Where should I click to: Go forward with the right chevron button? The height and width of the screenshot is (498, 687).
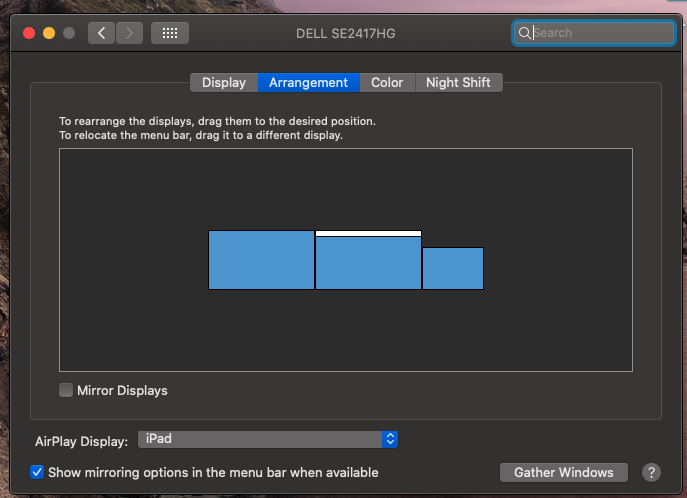(129, 33)
